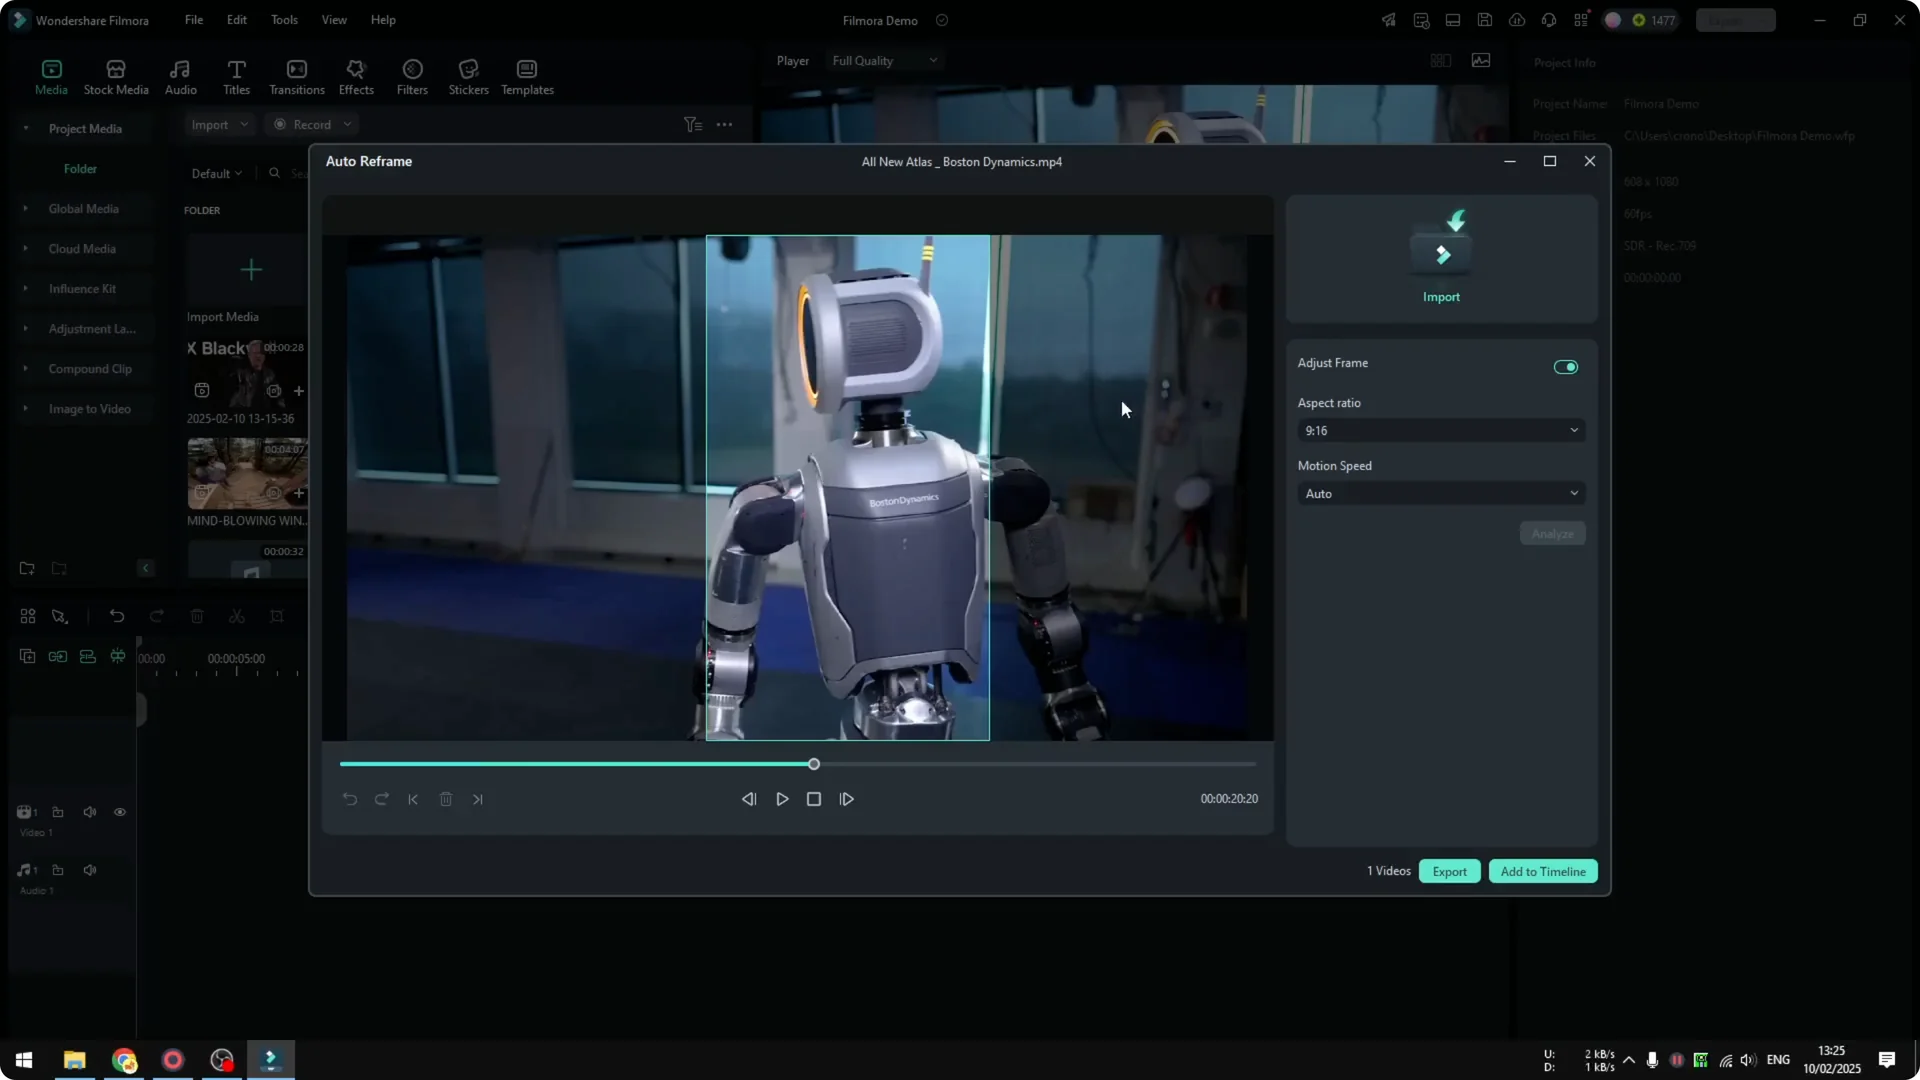
Task: Collapse the media sidebar panel arrow
Action: [x=145, y=569]
